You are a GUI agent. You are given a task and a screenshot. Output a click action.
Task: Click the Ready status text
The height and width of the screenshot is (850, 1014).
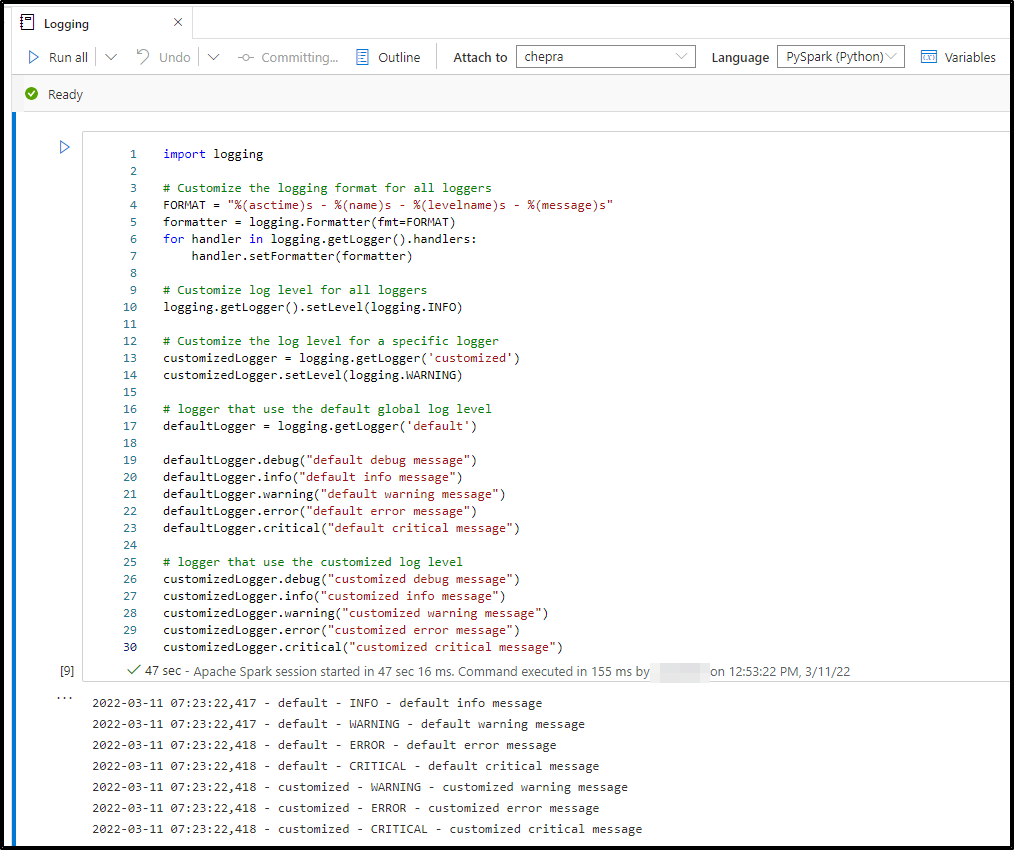pyautogui.click(x=65, y=94)
